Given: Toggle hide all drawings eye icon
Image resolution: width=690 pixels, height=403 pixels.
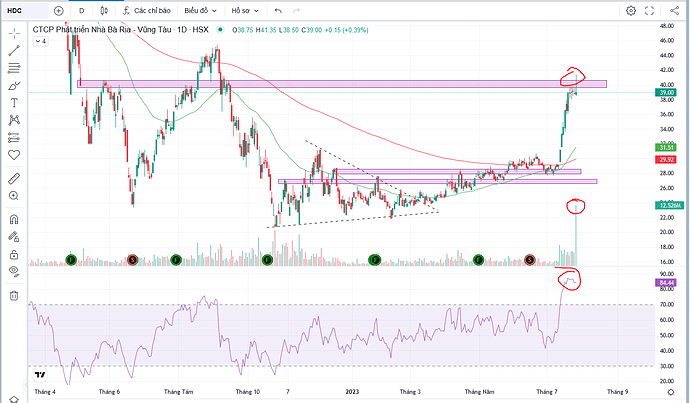Looking at the screenshot, I should tap(14, 272).
